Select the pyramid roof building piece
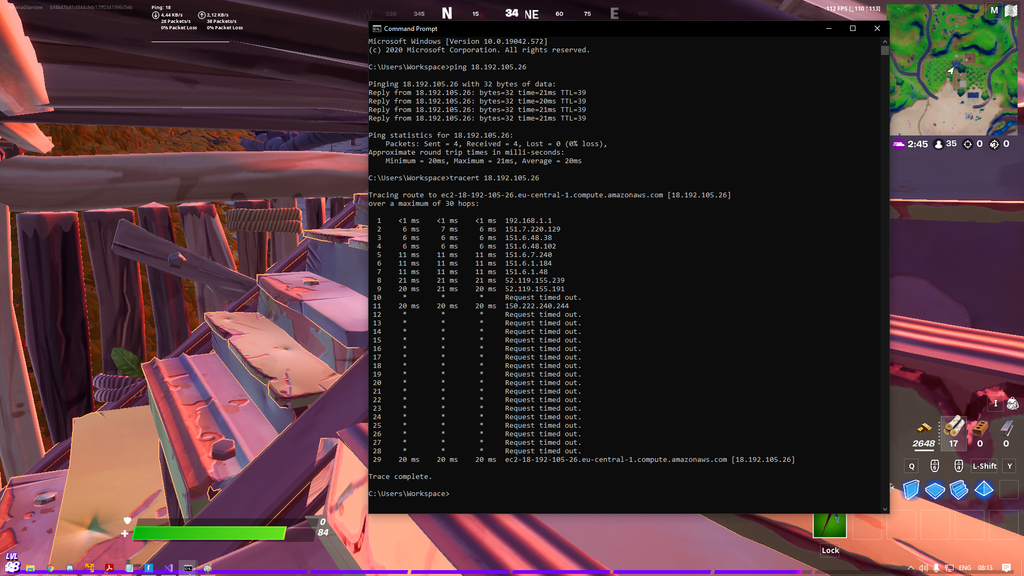This screenshot has width=1024, height=576. [x=984, y=490]
